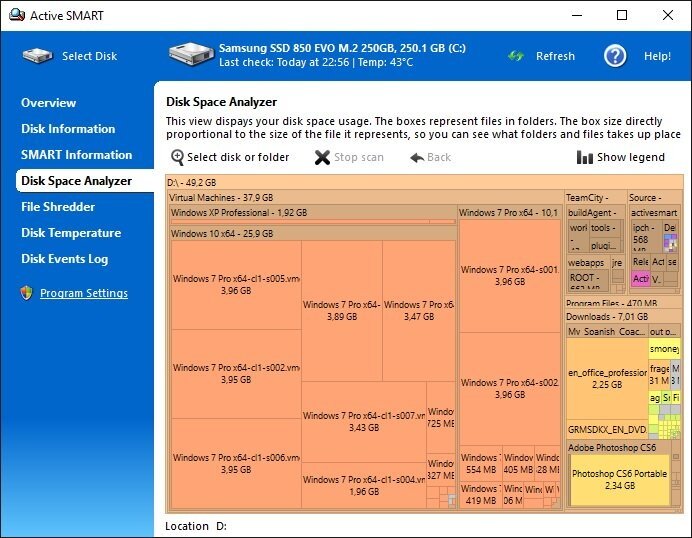The width and height of the screenshot is (692, 538).
Task: Select the Windows 7 Pro x64-cl1-s004 1,96 GB block
Action: (x=364, y=485)
